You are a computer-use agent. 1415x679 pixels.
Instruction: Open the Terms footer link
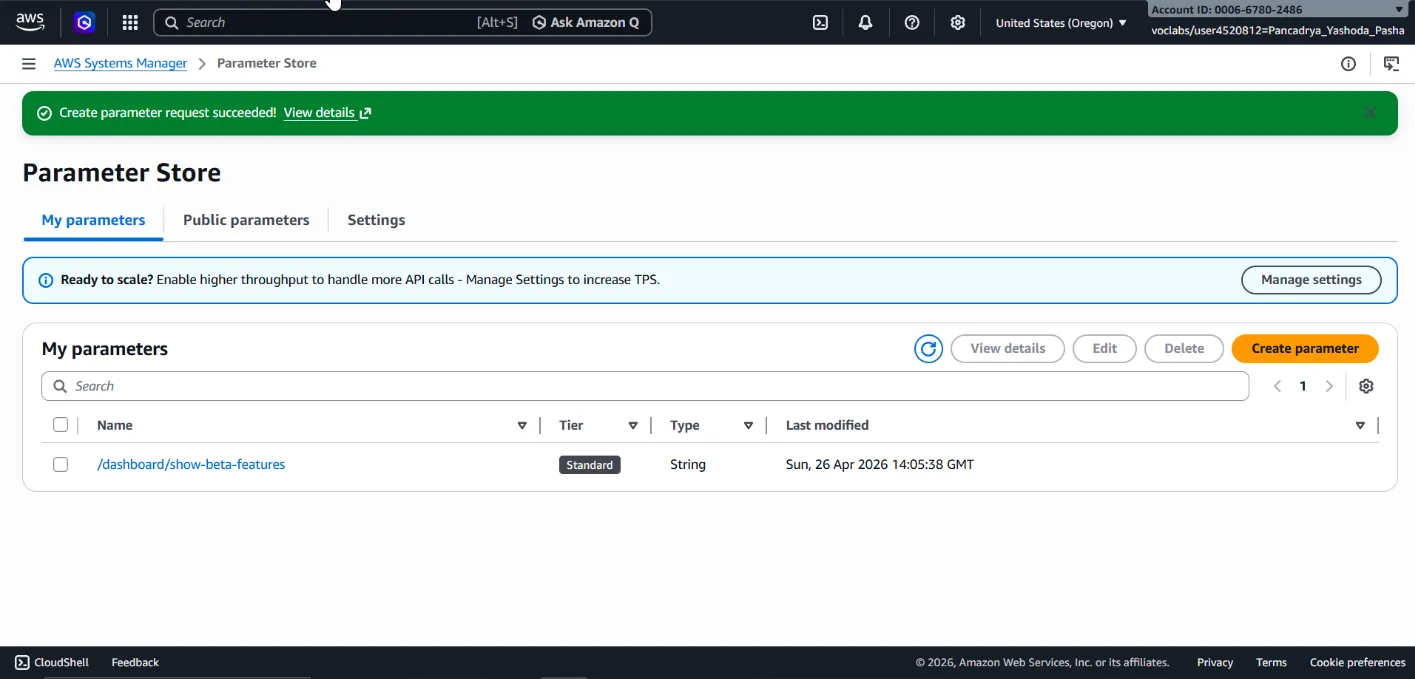coord(1271,662)
